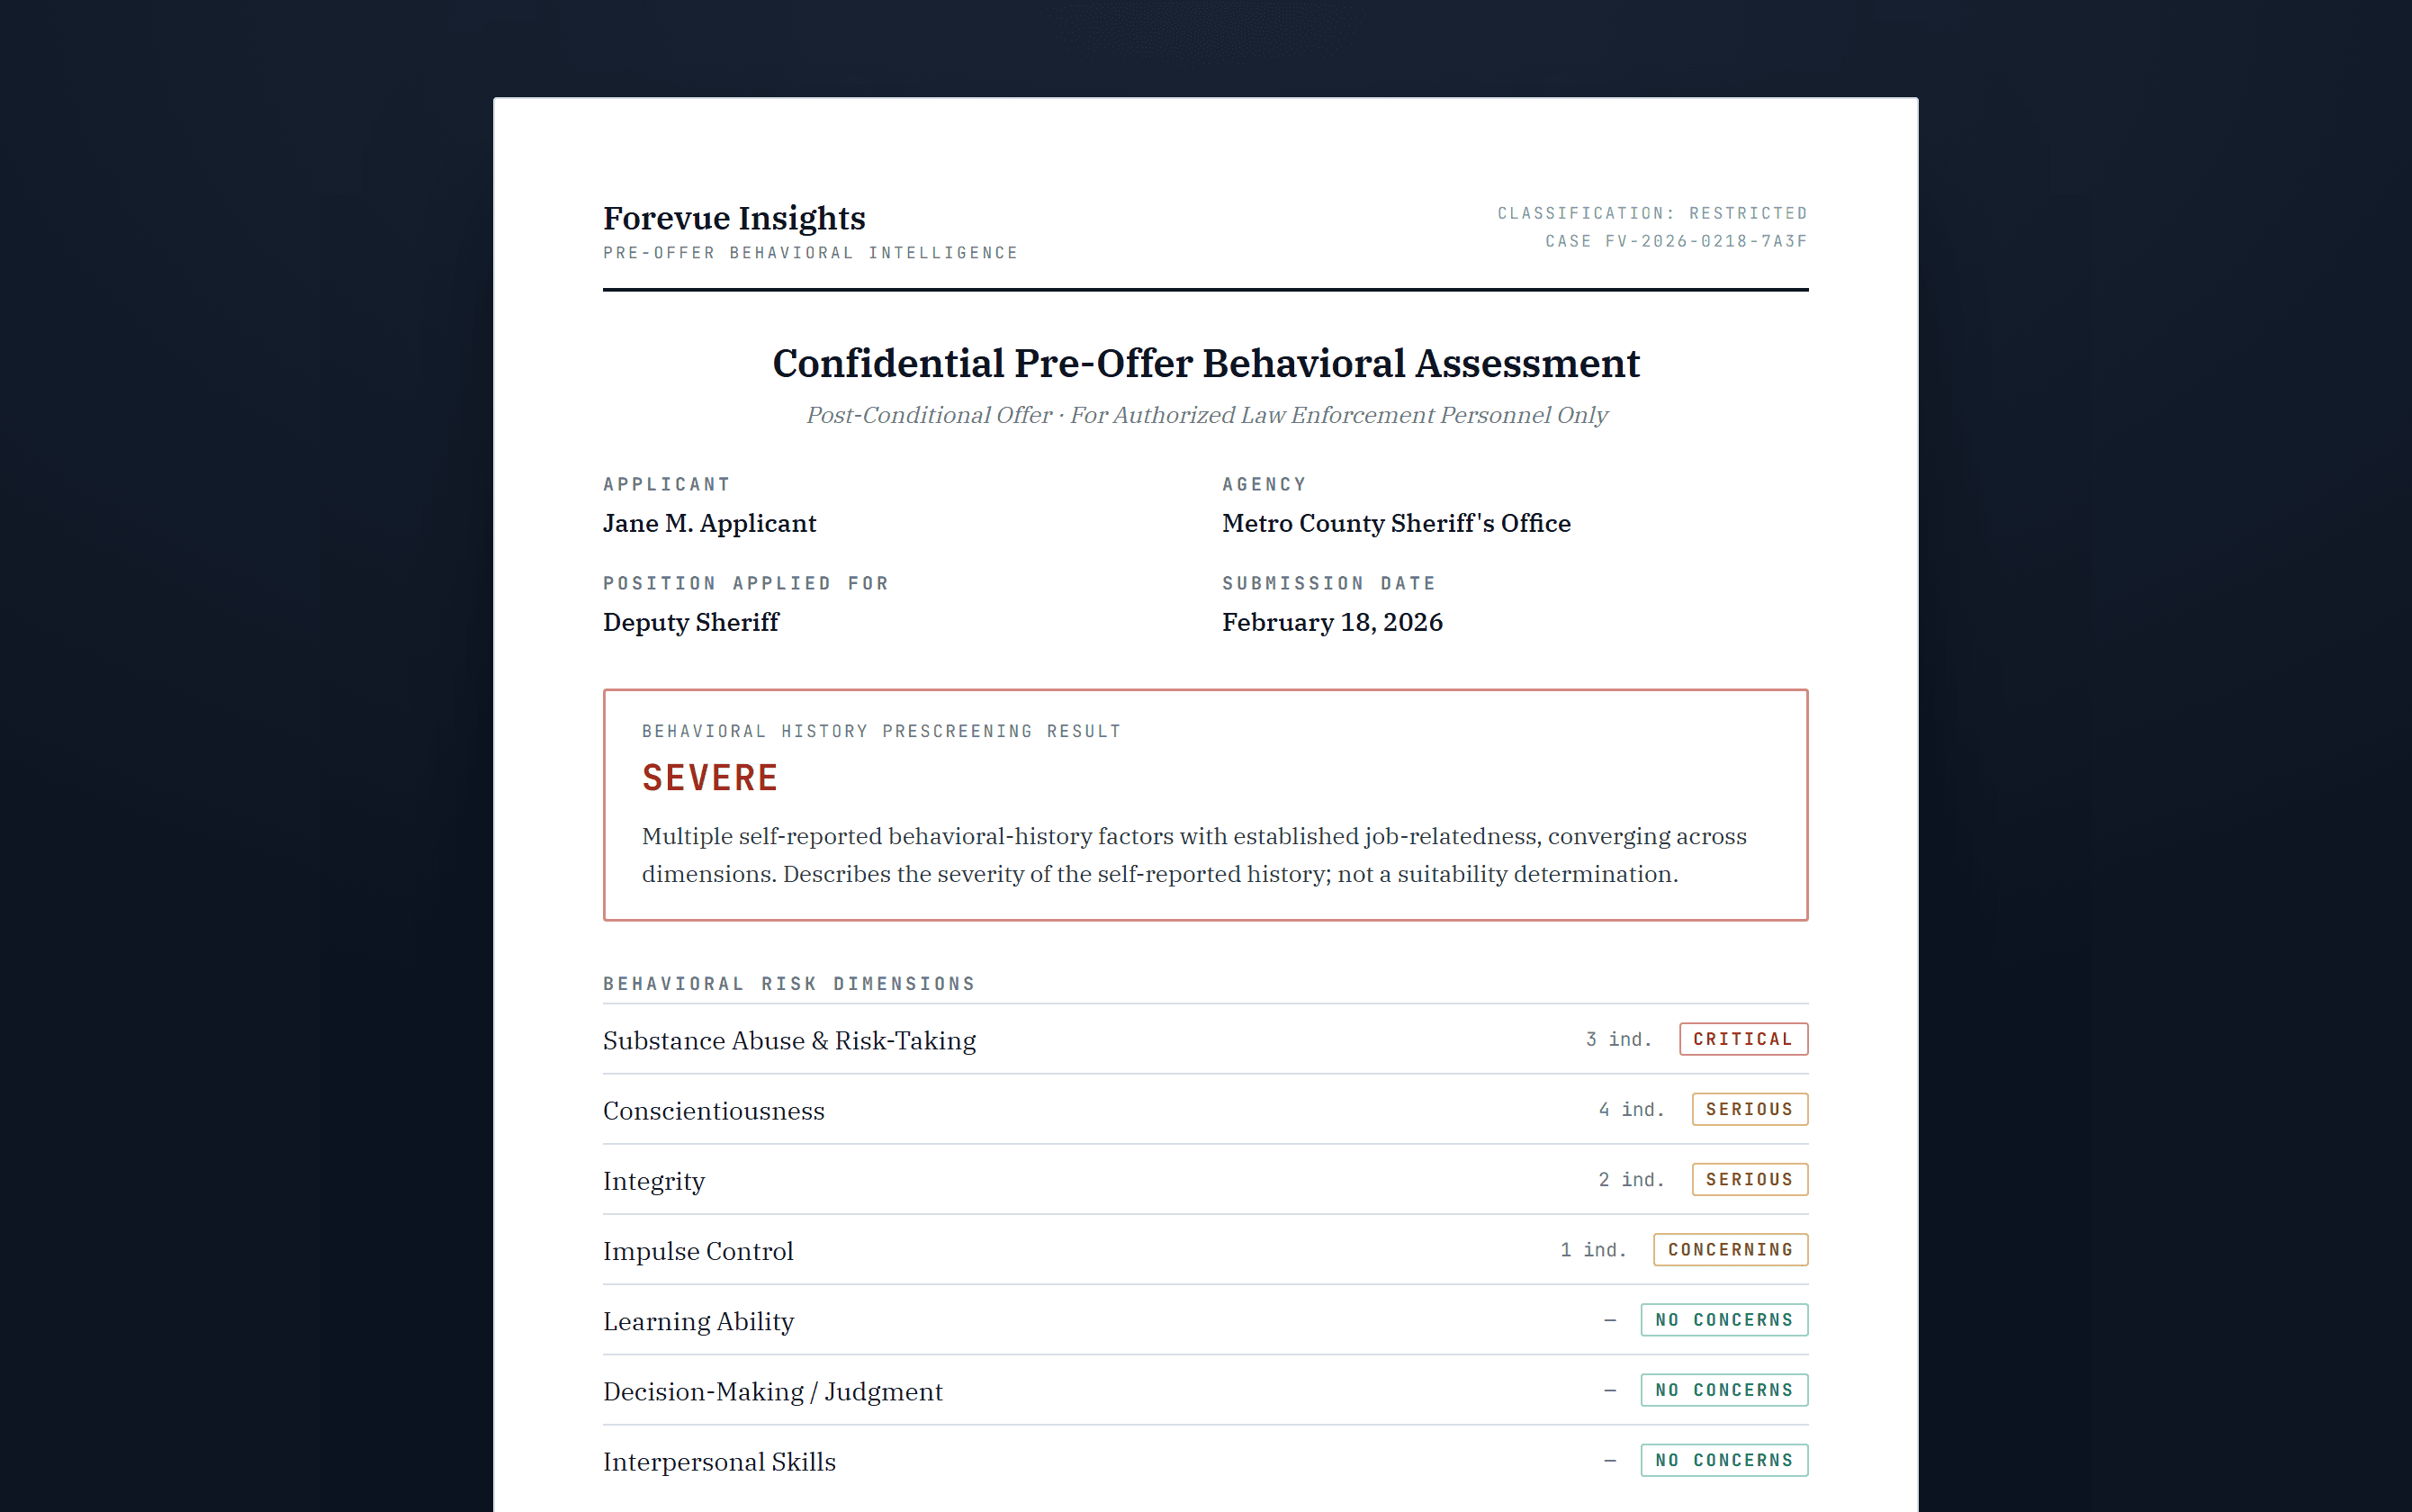This screenshot has height=1512, width=2412.
Task: Select Metro County Sheriff's Office agency name
Action: pyautogui.click(x=1396, y=523)
